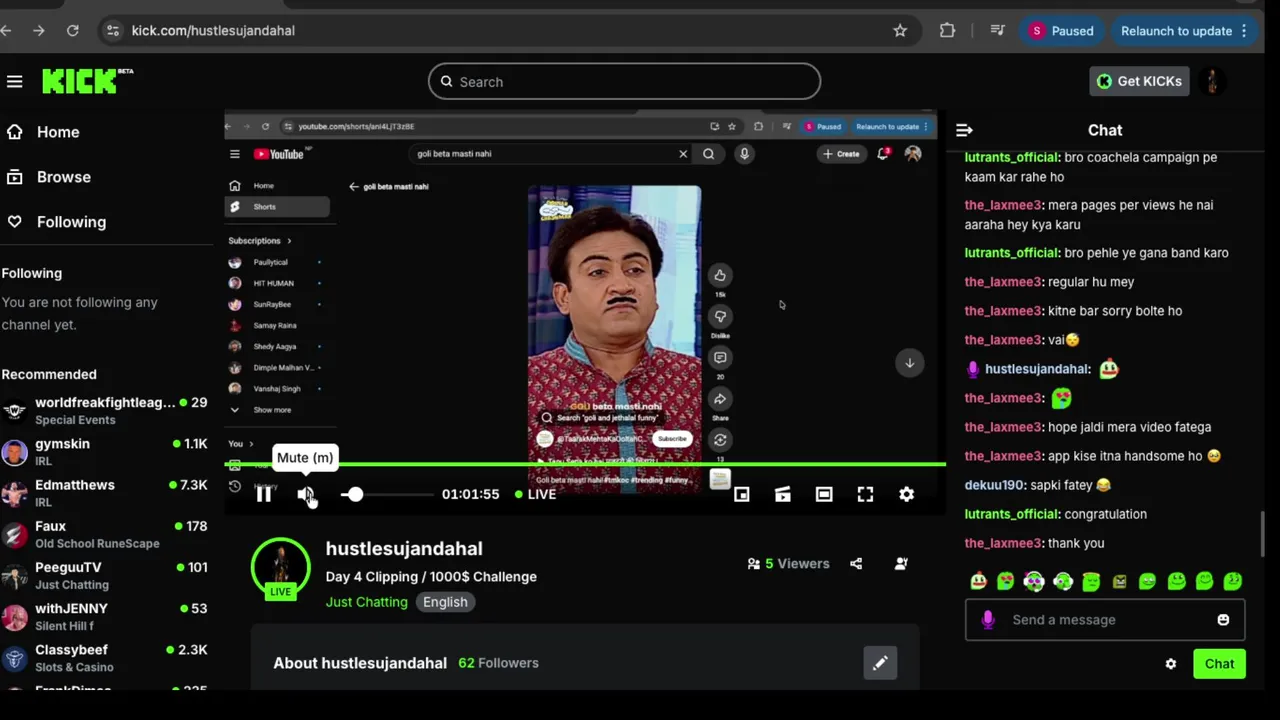Click the Just Chatting category link
Image resolution: width=1280 pixels, height=720 pixels.
[x=366, y=602]
